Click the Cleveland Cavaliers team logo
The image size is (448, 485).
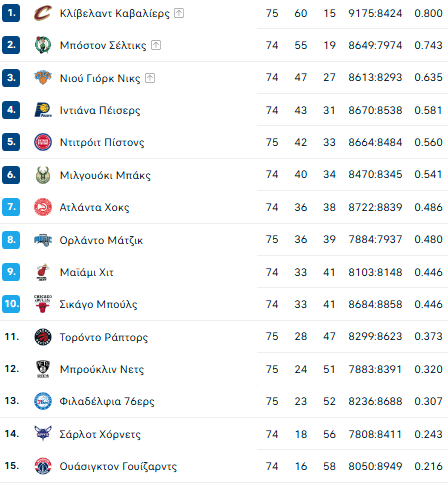tap(43, 13)
